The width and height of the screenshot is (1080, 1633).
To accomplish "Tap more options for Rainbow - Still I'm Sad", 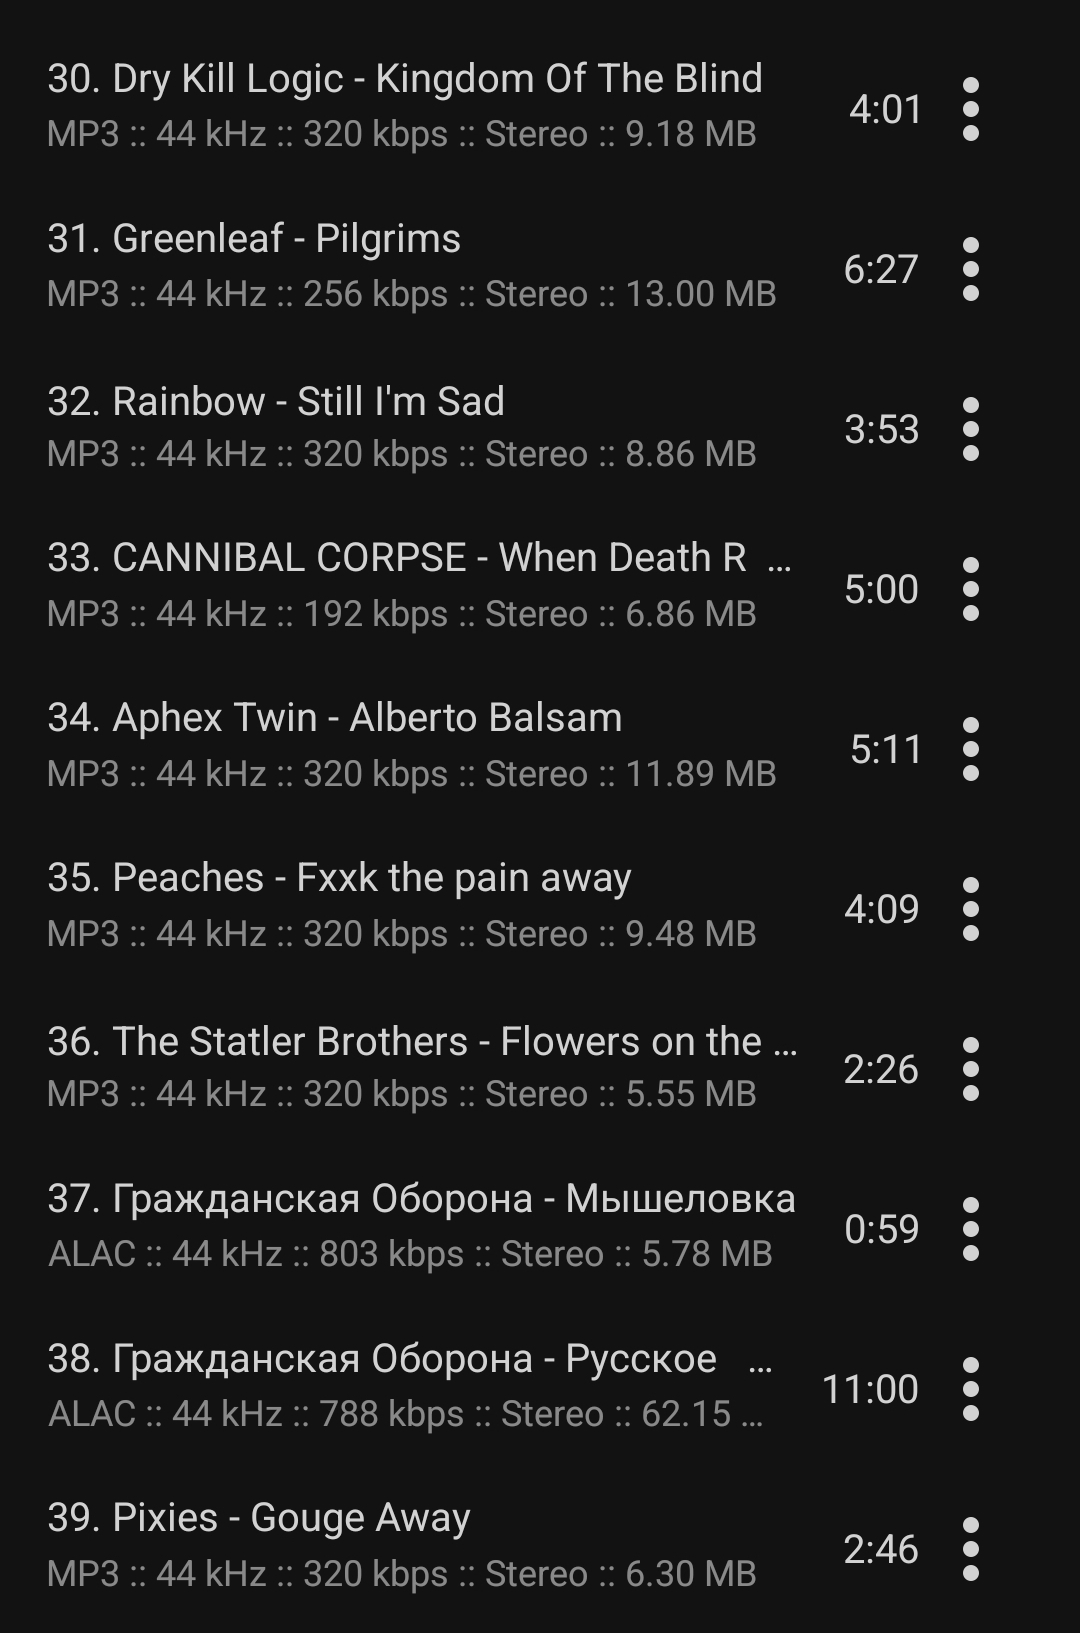I will click(x=970, y=428).
